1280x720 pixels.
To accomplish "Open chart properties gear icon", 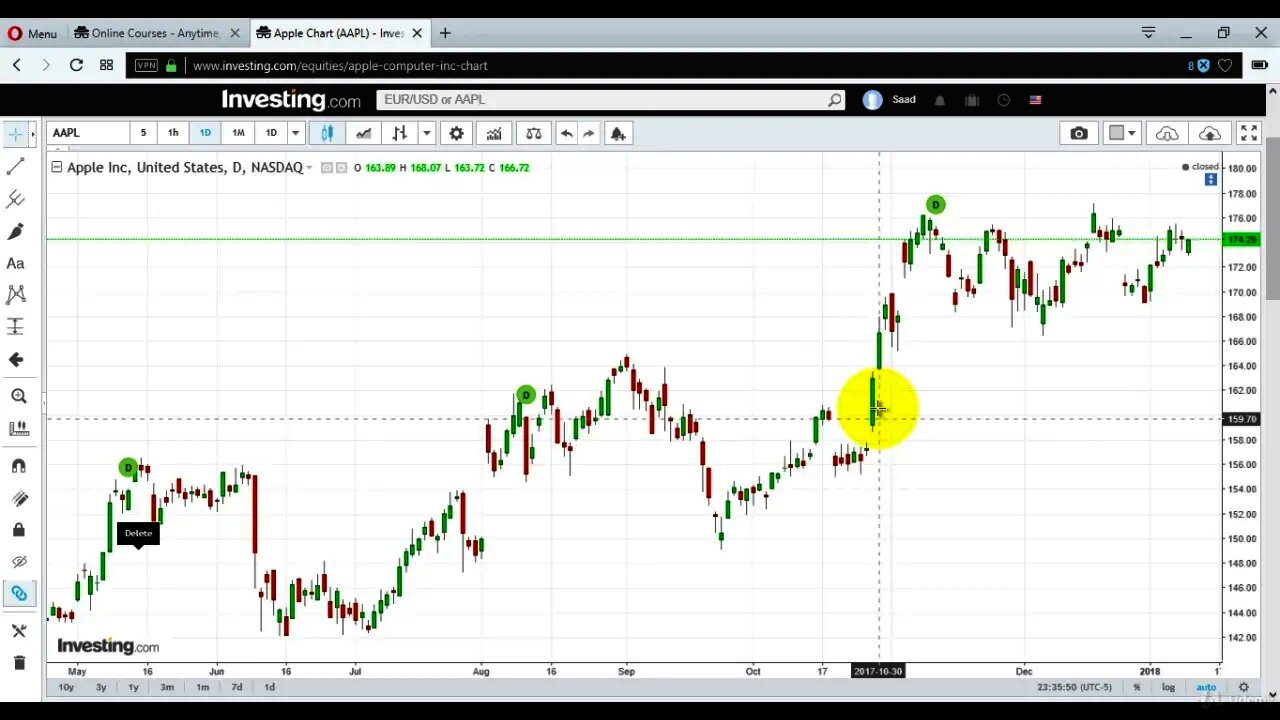I will pyautogui.click(x=456, y=133).
